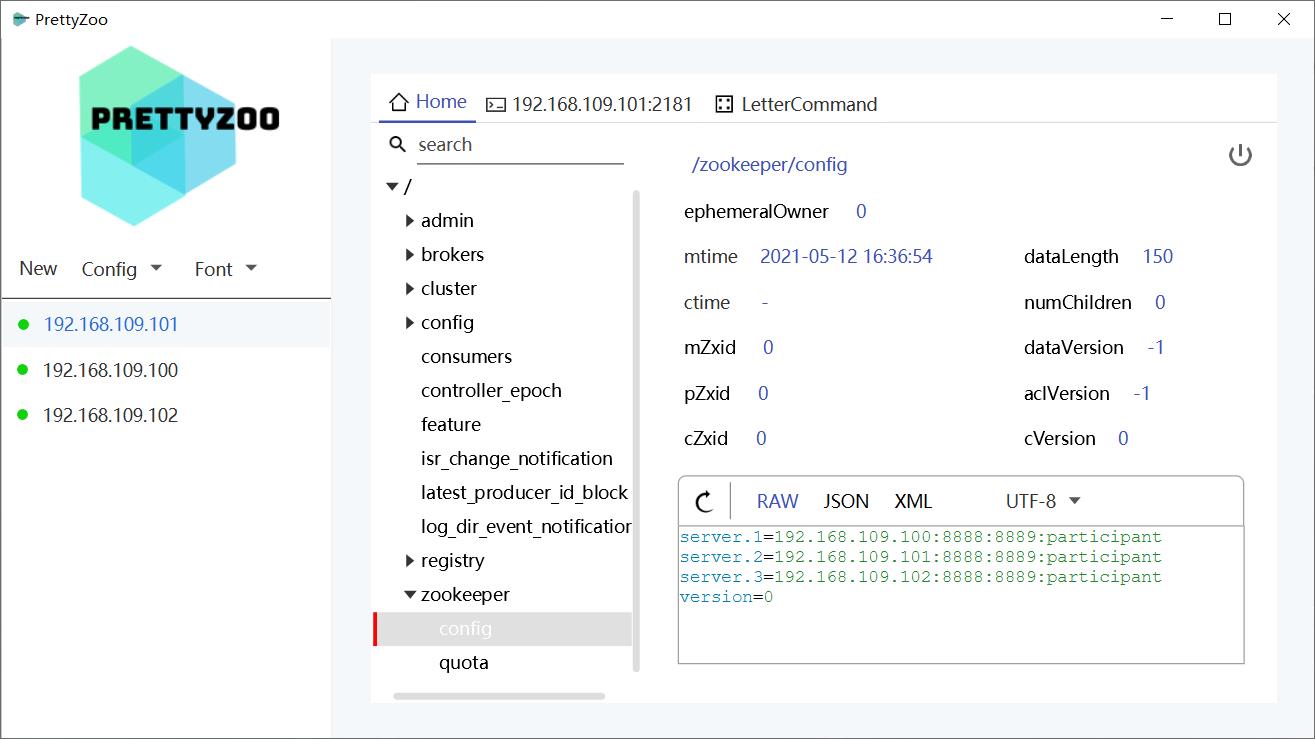Click green status dot of 192.168.109.100
The width and height of the screenshot is (1315, 739).
pyautogui.click(x=23, y=370)
